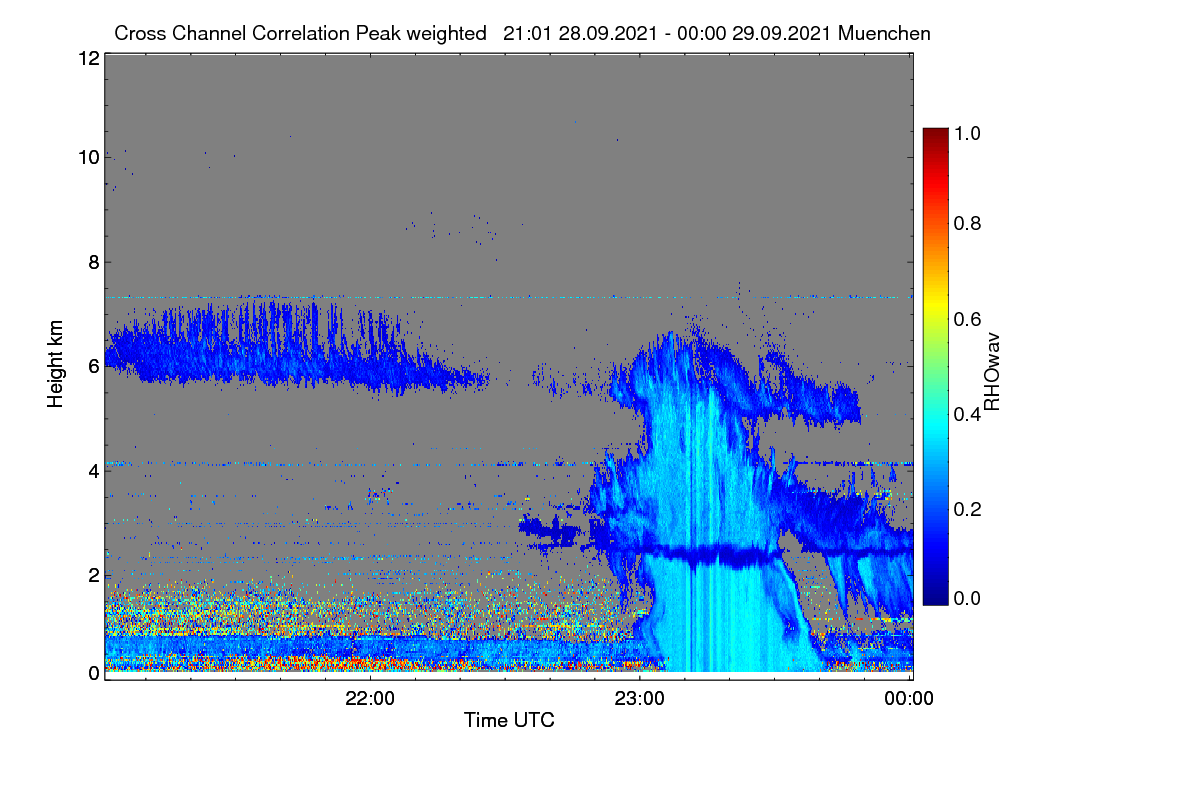1200x800 pixels.
Task: Click the 'Muenchen' station name in title
Action: pos(885,33)
